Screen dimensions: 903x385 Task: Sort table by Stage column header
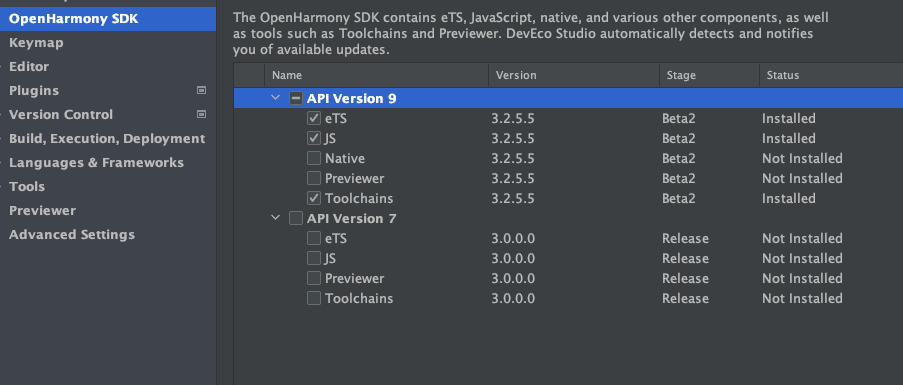(x=710, y=75)
